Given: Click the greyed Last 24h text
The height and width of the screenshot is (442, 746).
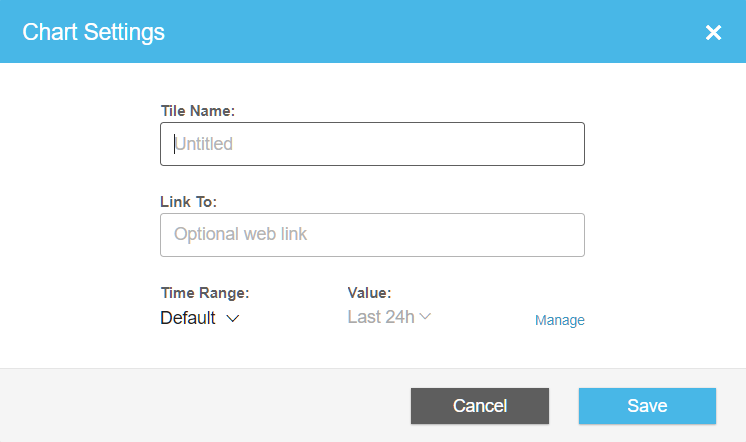Looking at the screenshot, I should (x=381, y=317).
